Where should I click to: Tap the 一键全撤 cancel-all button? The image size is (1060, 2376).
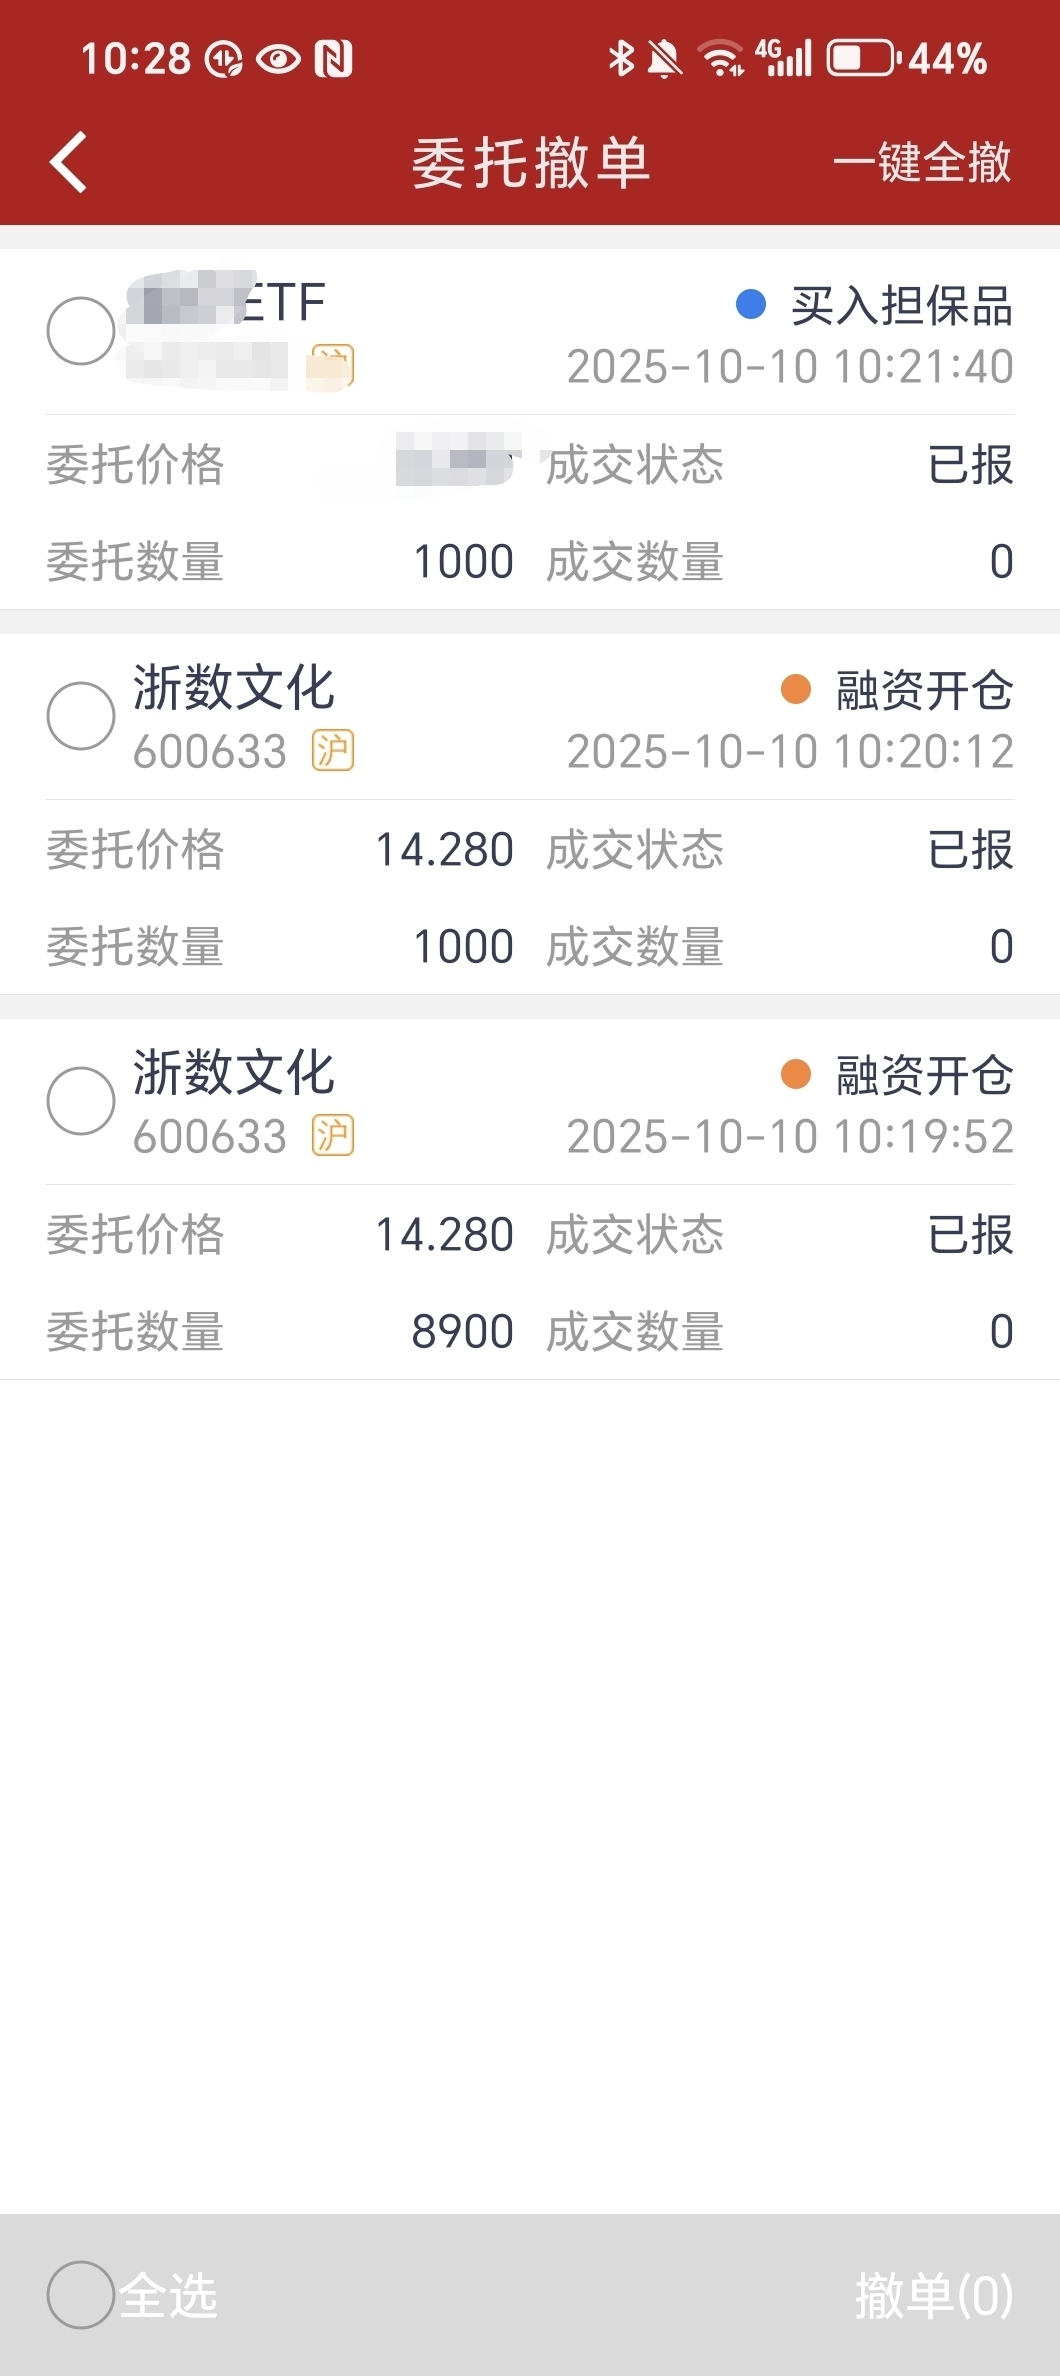(922, 162)
